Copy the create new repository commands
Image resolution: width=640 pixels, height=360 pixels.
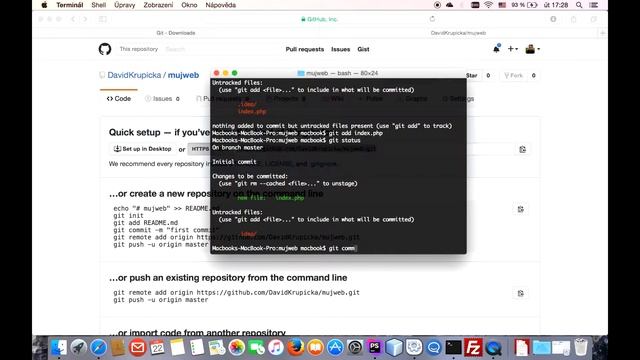point(520,209)
